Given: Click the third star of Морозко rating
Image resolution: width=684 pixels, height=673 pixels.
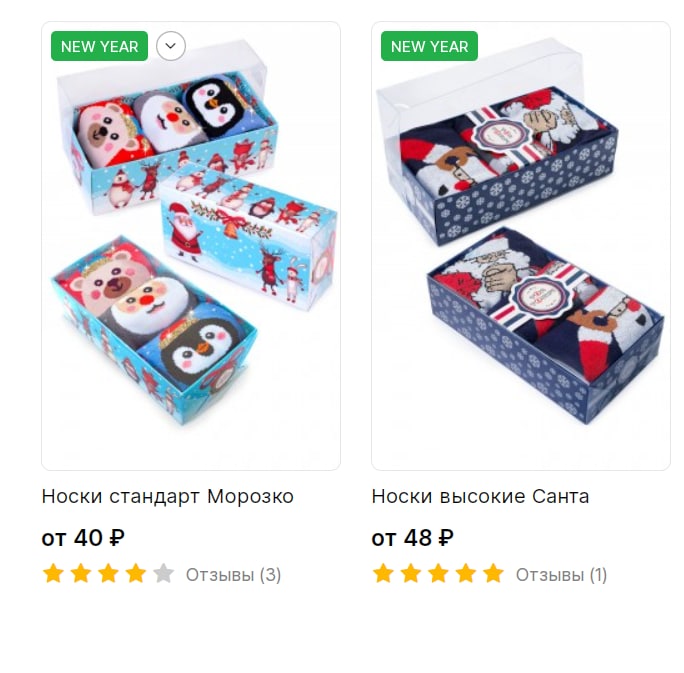Looking at the screenshot, I should coord(108,573).
